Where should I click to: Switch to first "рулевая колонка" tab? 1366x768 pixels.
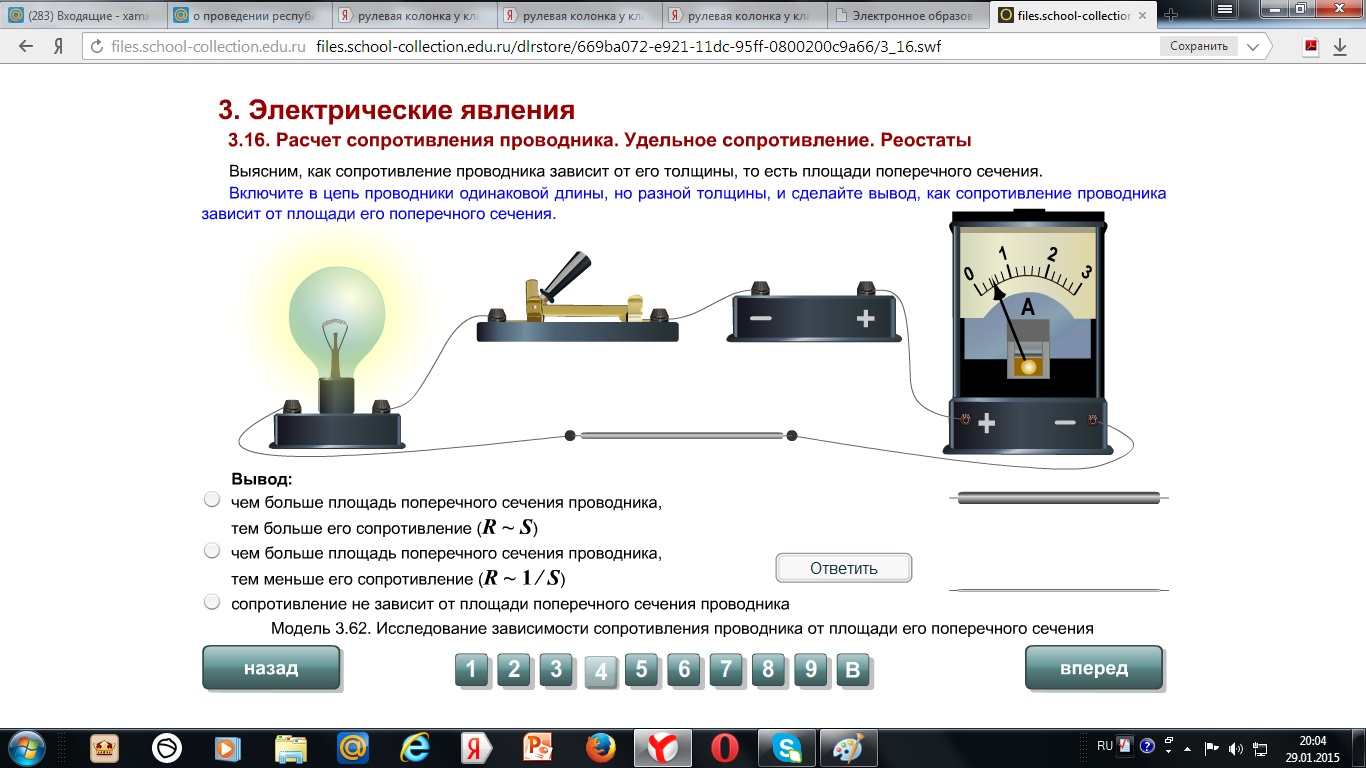pyautogui.click(x=413, y=15)
